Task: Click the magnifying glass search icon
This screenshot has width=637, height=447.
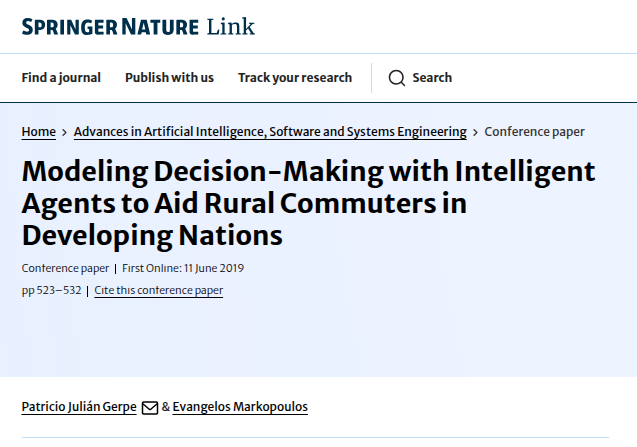Action: (x=397, y=78)
